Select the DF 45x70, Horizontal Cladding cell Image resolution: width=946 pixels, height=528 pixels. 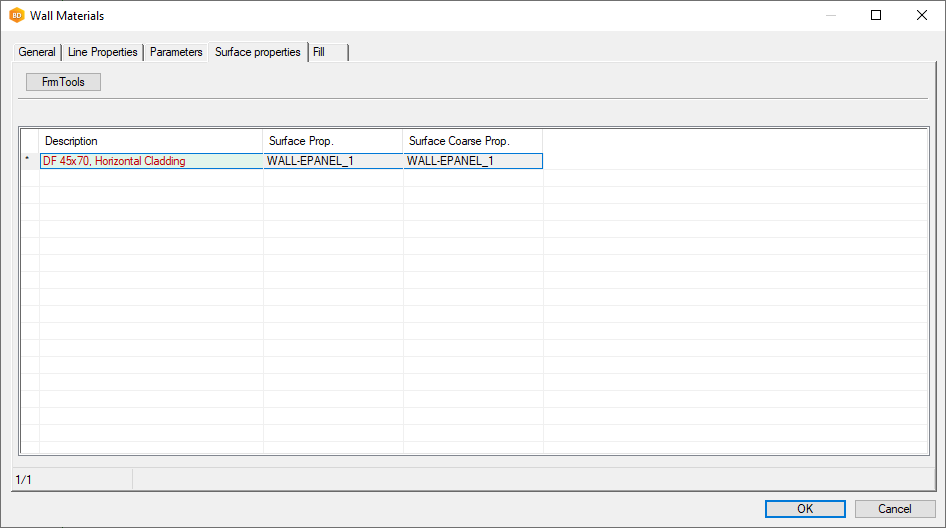[x=150, y=161]
